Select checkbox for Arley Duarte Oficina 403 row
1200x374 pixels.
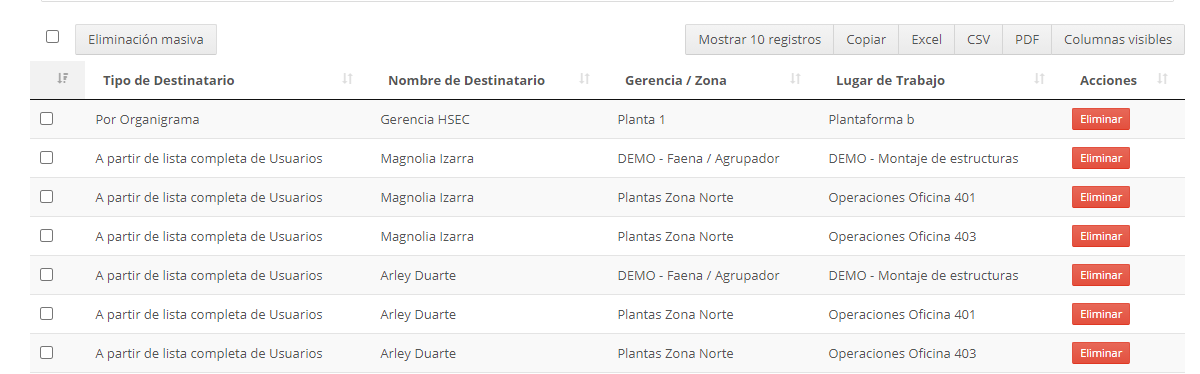(x=46, y=353)
